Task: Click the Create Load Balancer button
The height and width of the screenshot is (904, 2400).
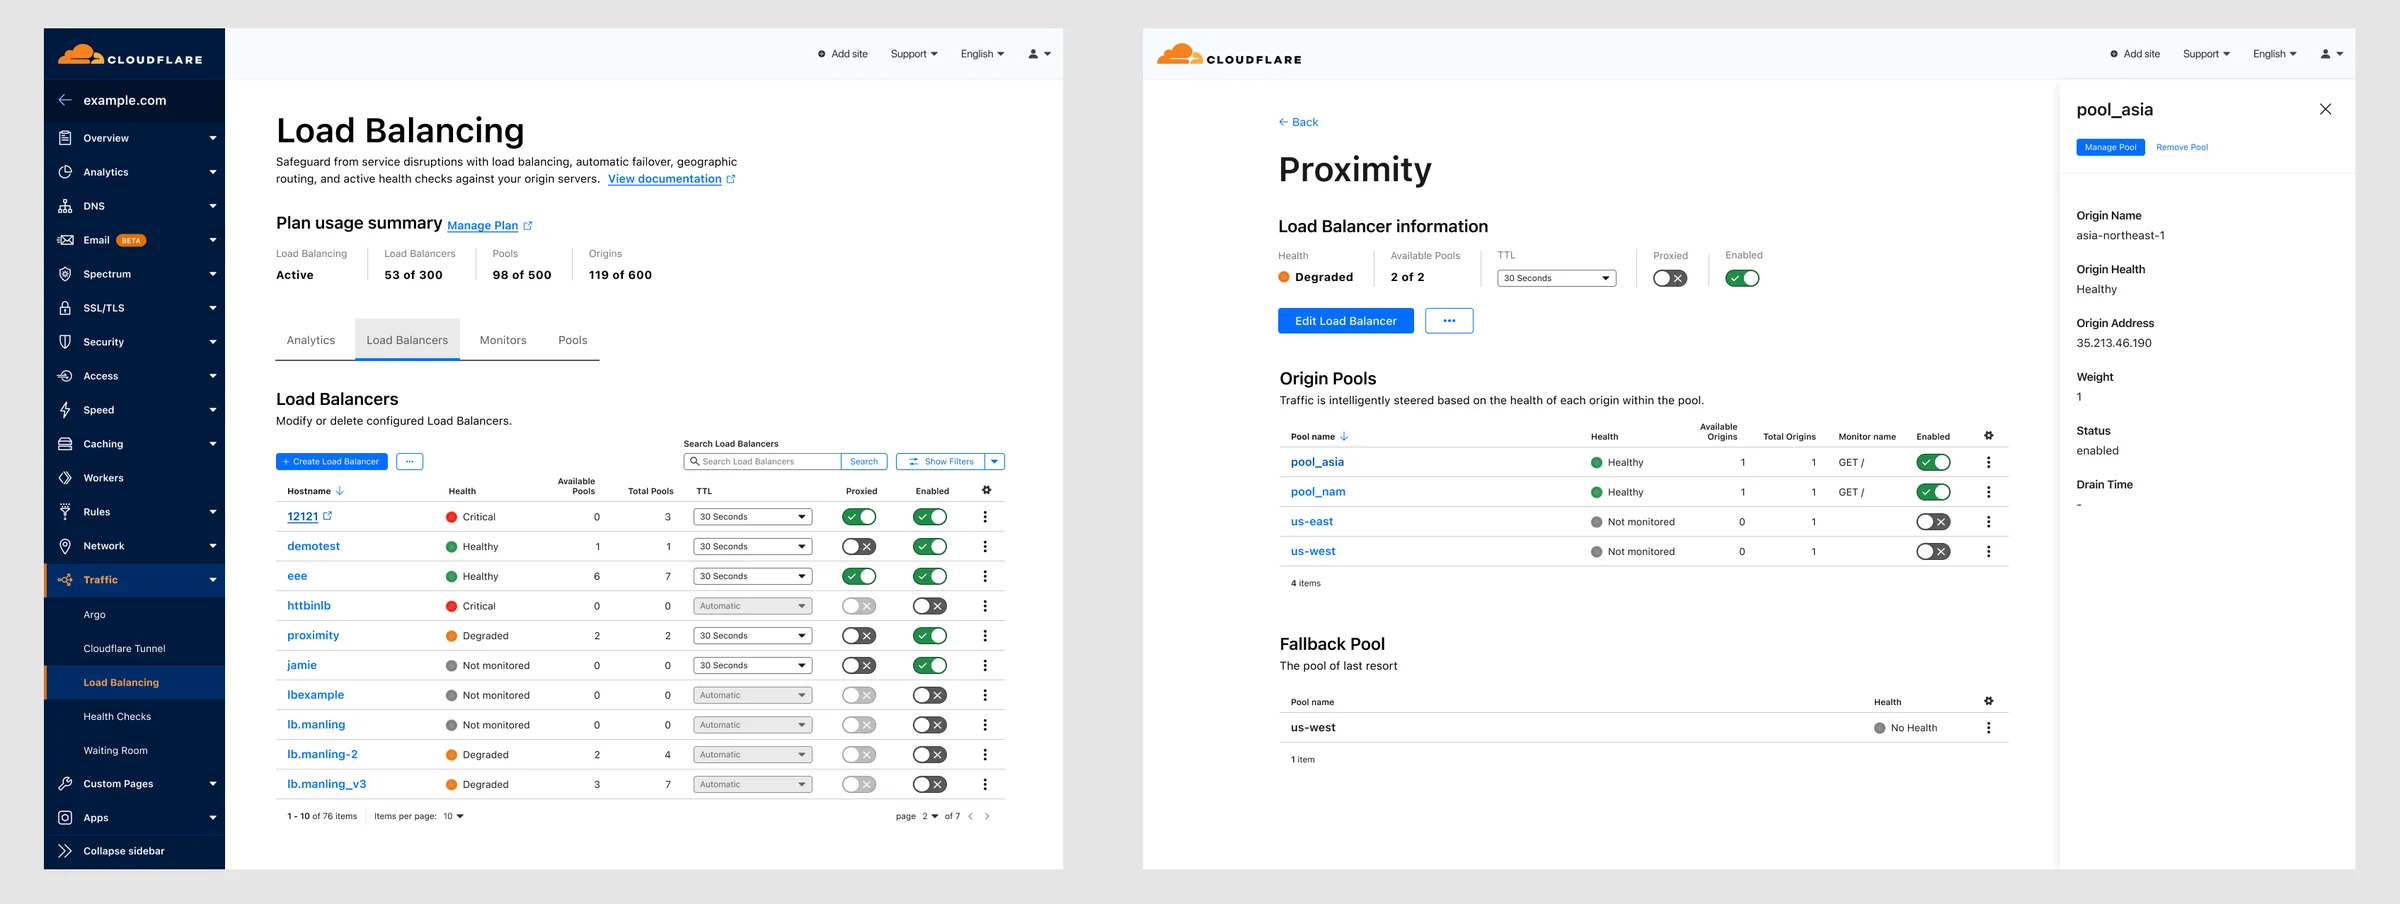Action: click(332, 462)
